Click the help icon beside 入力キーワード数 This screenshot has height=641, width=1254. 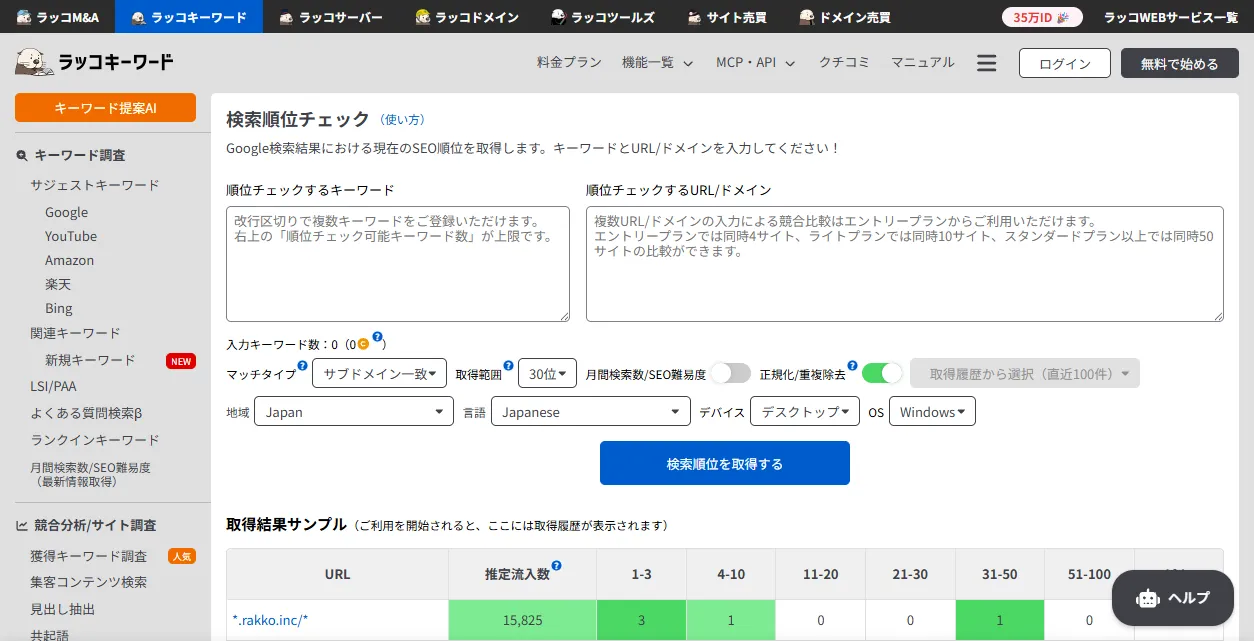coord(378,337)
